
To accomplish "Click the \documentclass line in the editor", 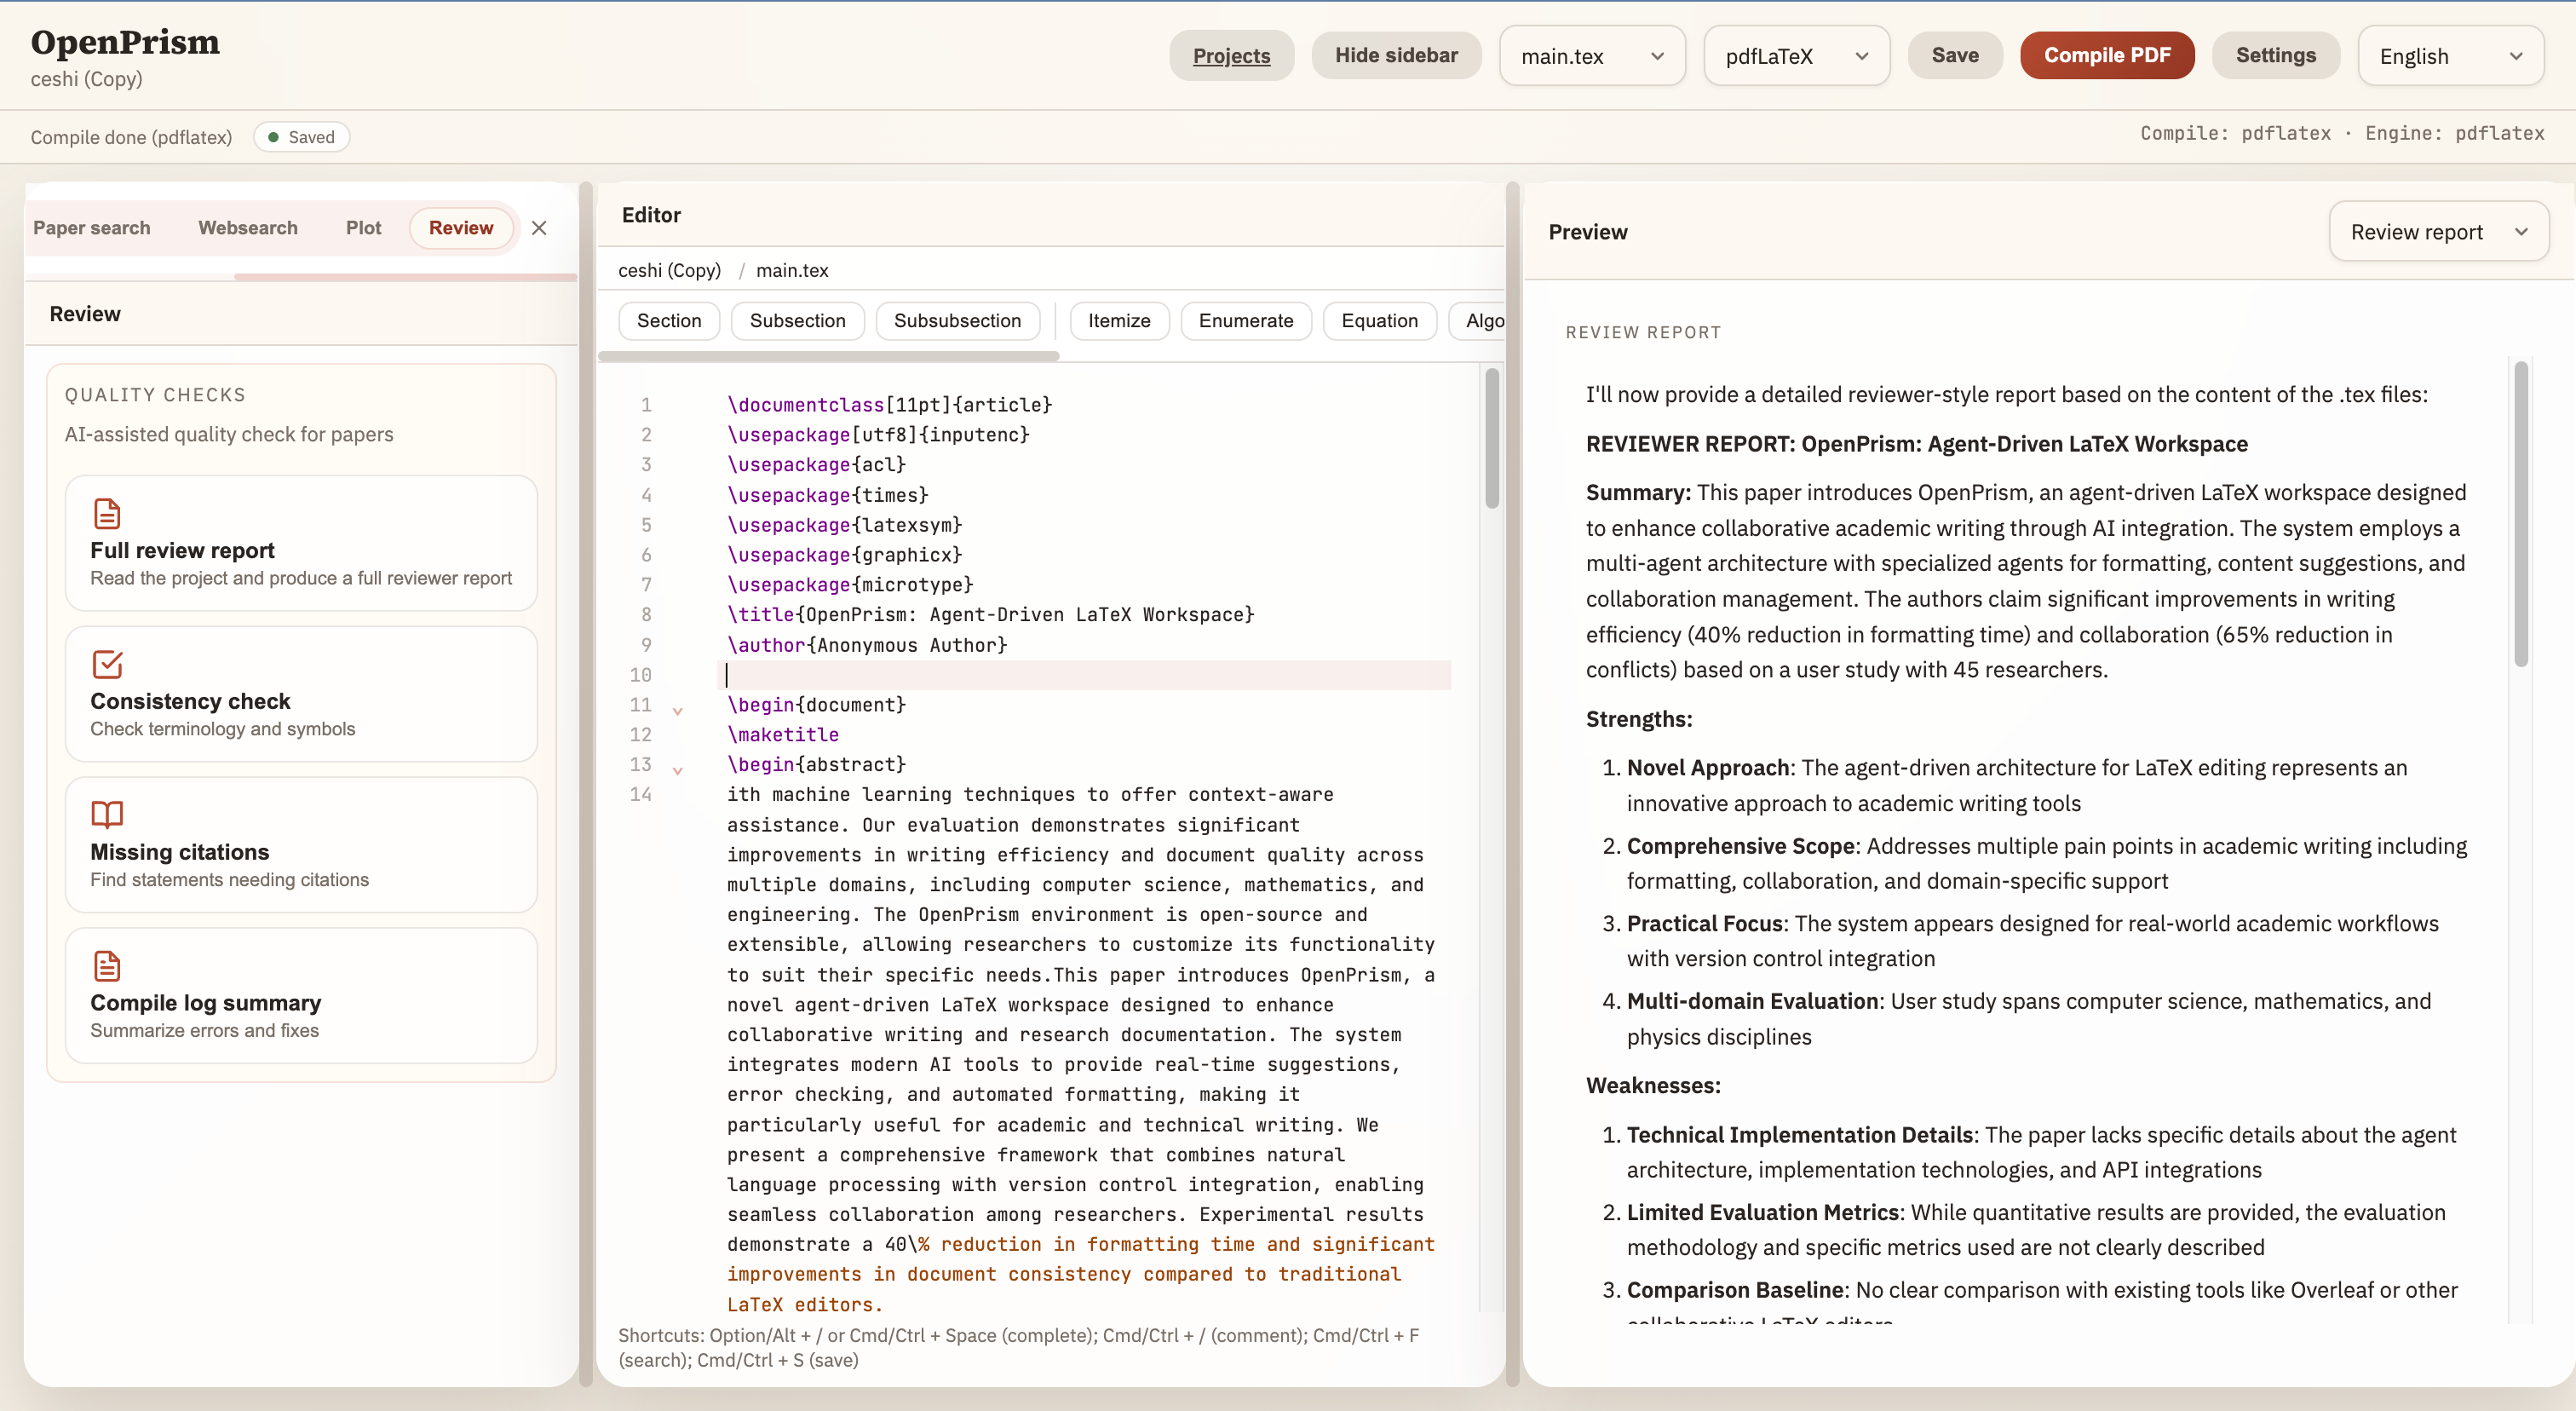I will [889, 405].
